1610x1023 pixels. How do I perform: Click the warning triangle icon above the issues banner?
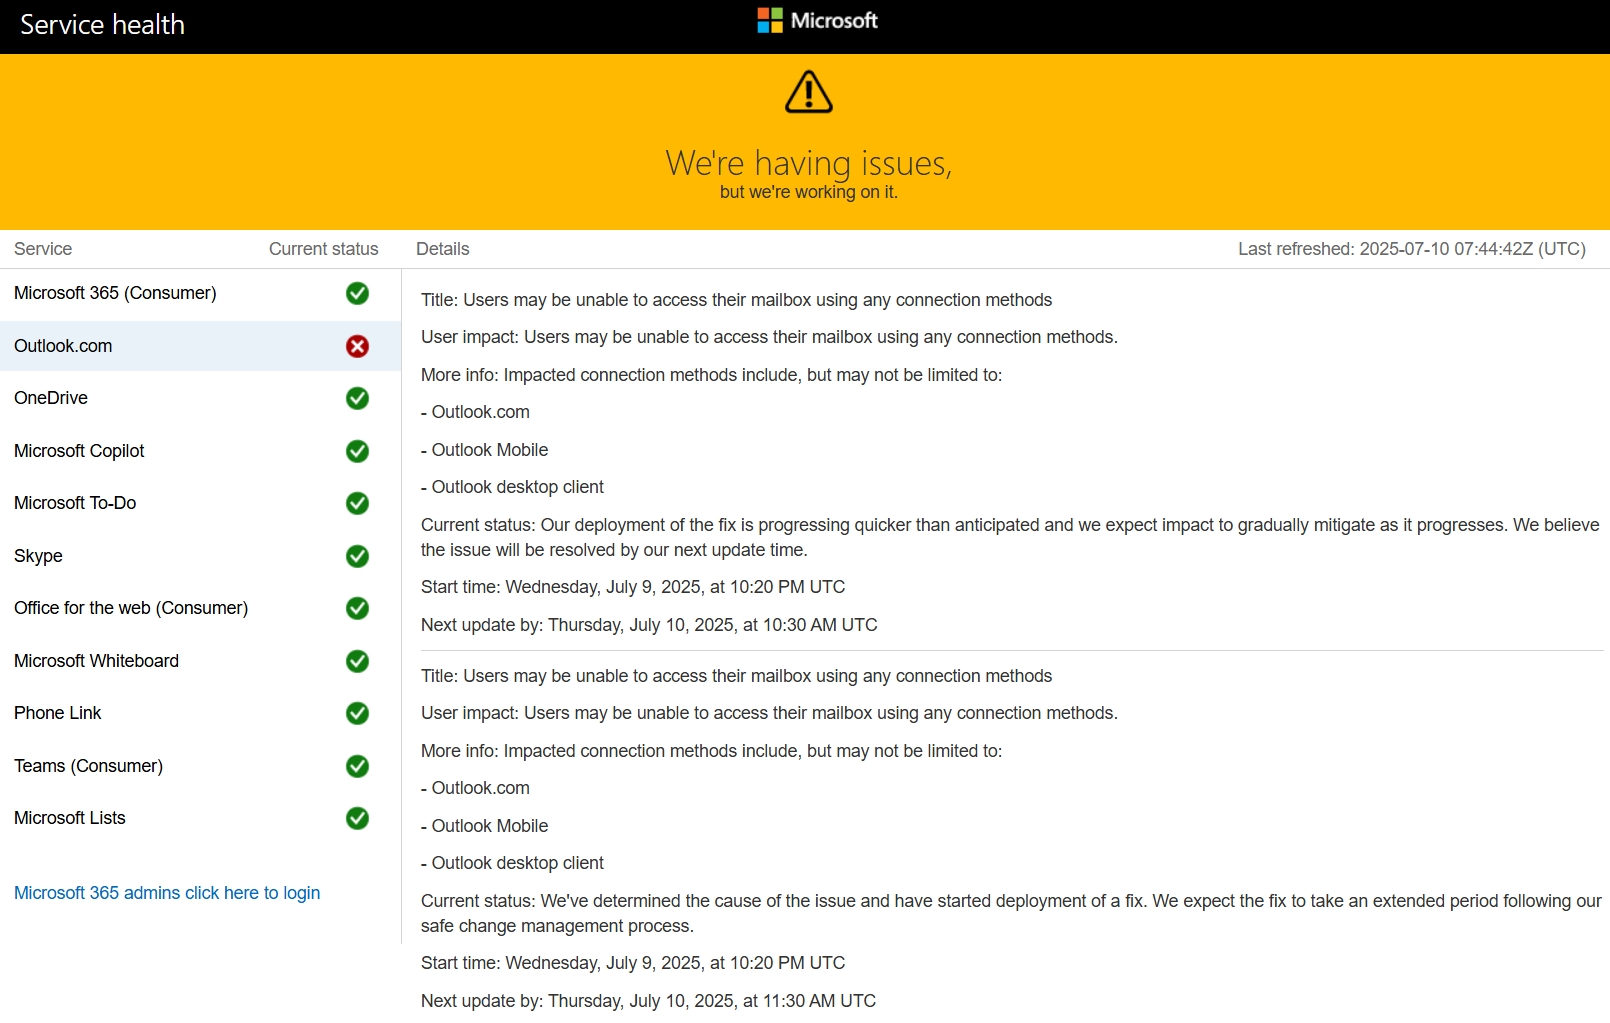coord(808,91)
